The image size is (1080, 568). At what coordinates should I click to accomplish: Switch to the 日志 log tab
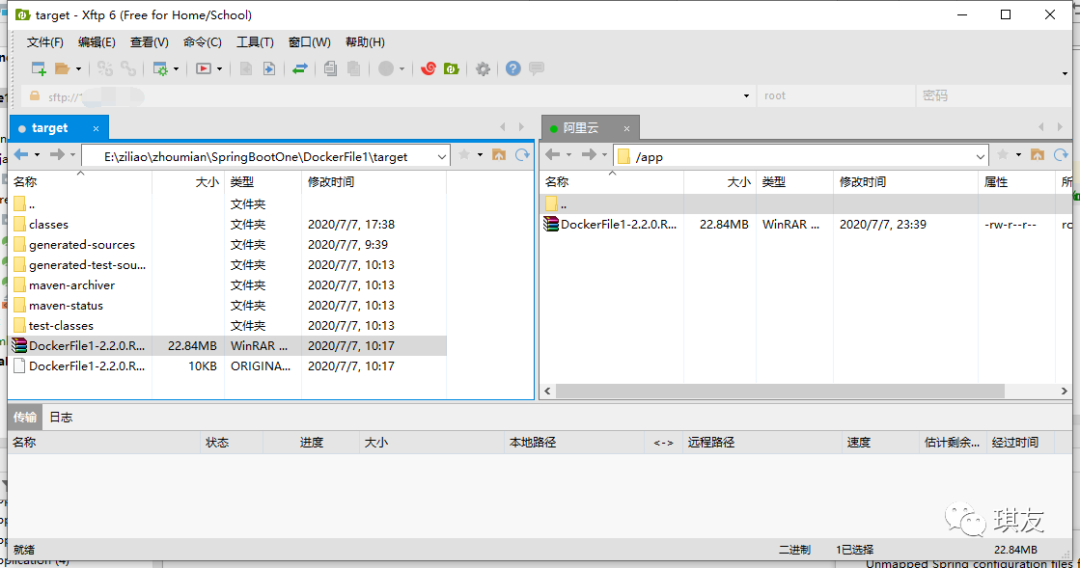(61, 417)
